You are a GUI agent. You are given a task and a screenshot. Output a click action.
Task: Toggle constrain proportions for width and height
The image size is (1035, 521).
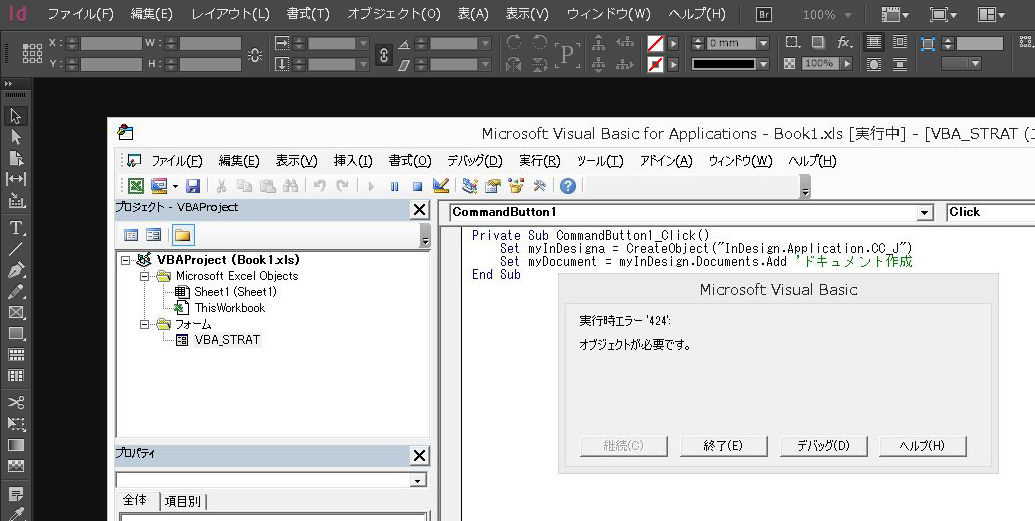[255, 54]
